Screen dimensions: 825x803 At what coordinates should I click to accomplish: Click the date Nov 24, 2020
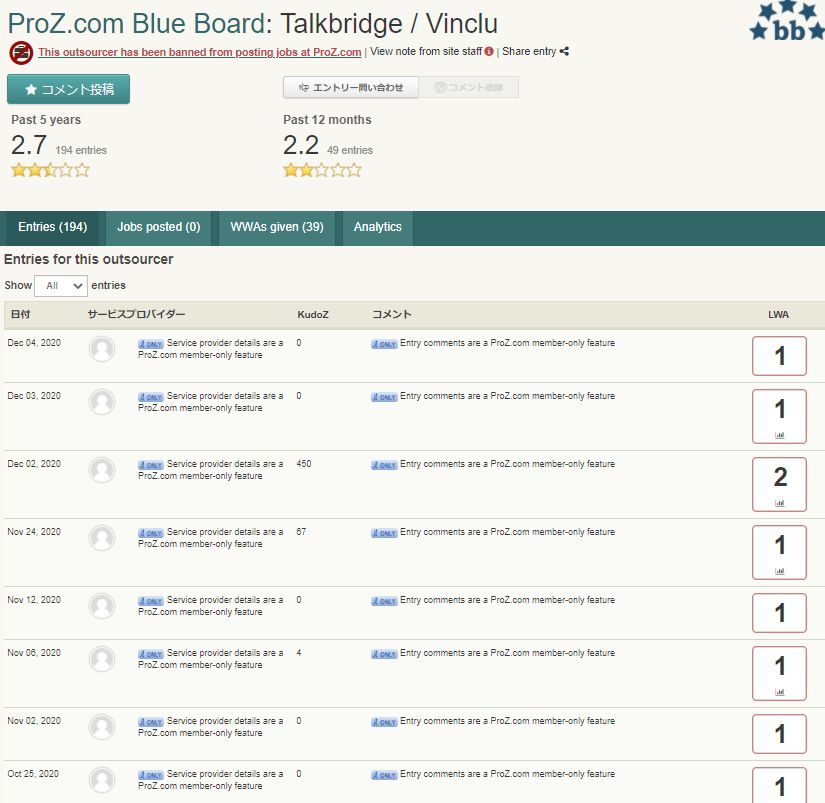click(x=34, y=532)
